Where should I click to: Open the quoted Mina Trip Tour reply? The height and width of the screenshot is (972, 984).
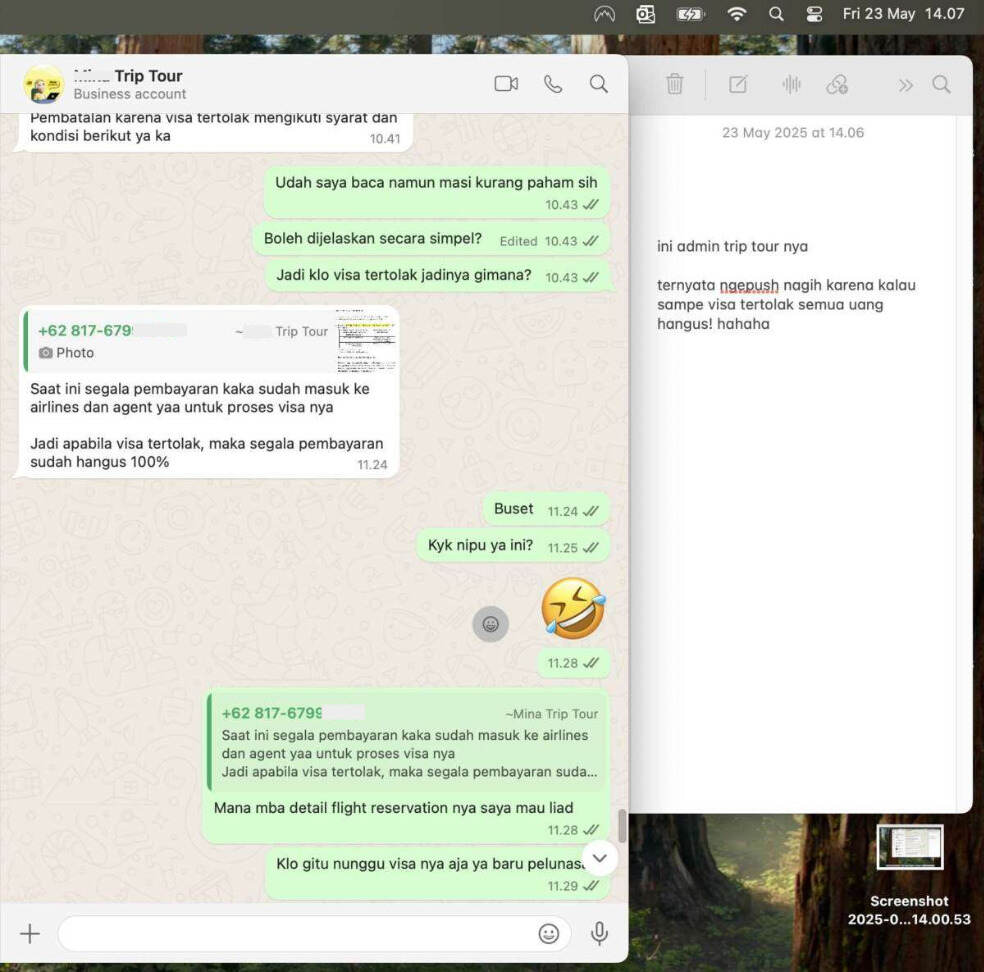pos(409,743)
